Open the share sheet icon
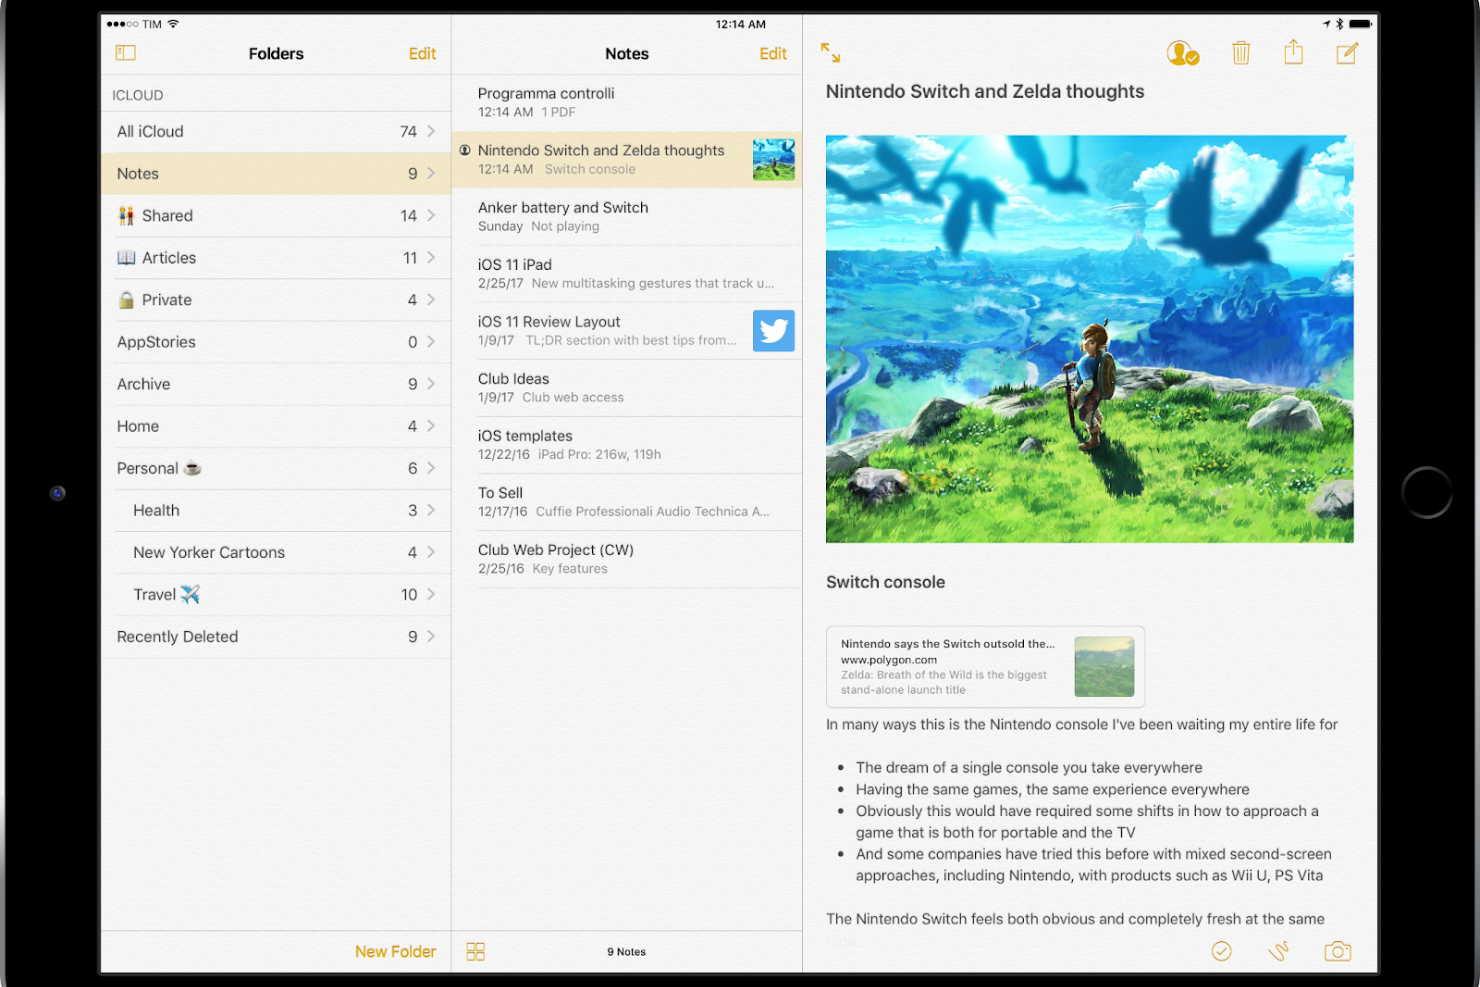 point(1293,52)
